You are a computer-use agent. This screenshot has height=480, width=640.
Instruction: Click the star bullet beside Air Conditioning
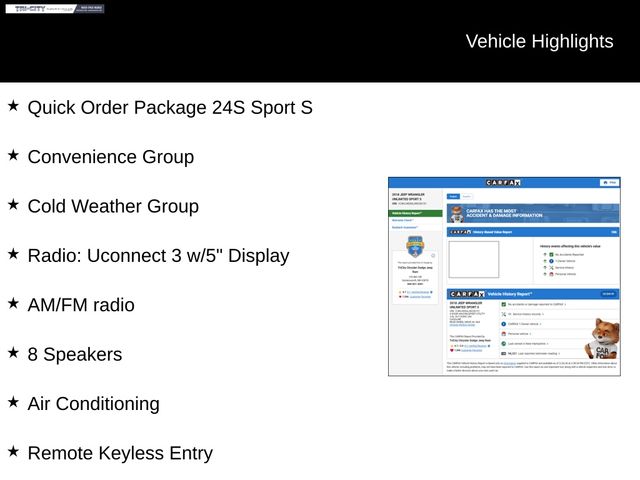pyautogui.click(x=13, y=402)
